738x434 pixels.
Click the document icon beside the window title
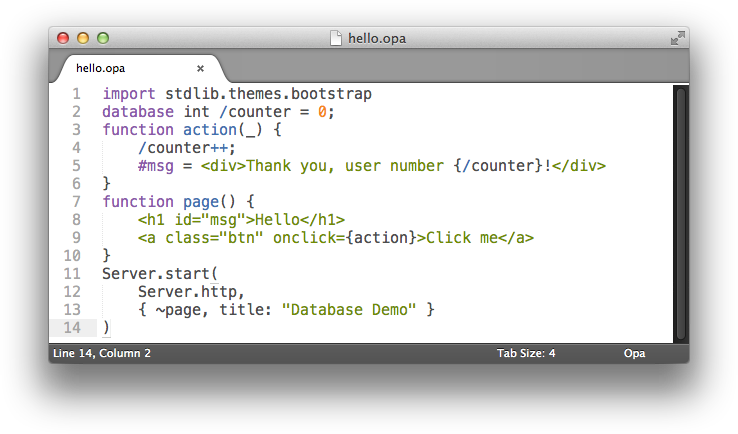click(336, 38)
